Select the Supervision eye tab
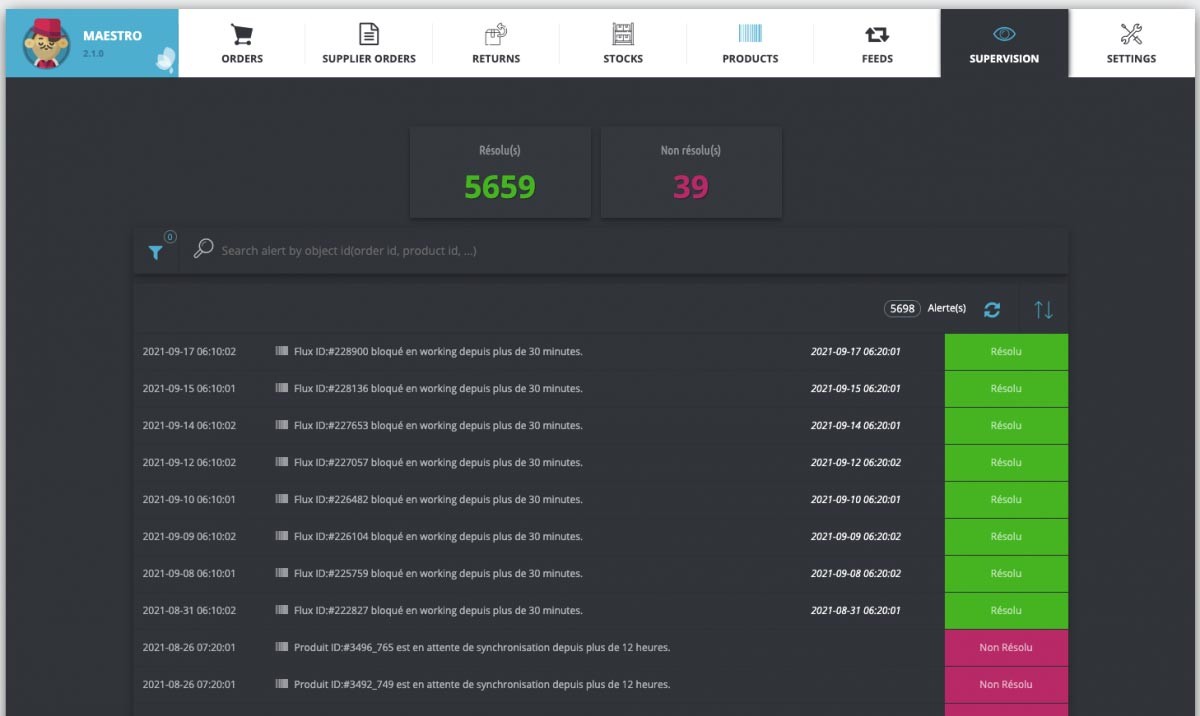The height and width of the screenshot is (716, 1200). pyautogui.click(x=1004, y=44)
